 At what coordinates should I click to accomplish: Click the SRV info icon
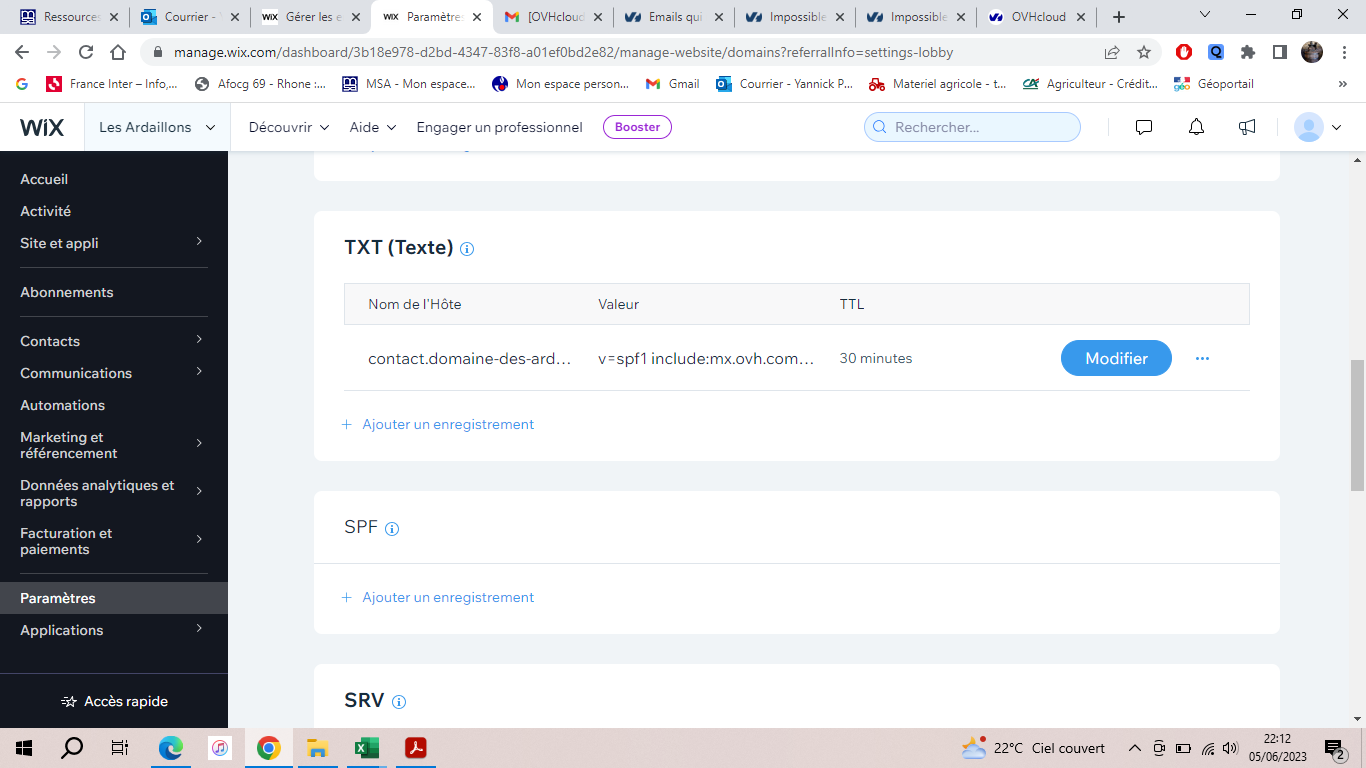point(399,702)
